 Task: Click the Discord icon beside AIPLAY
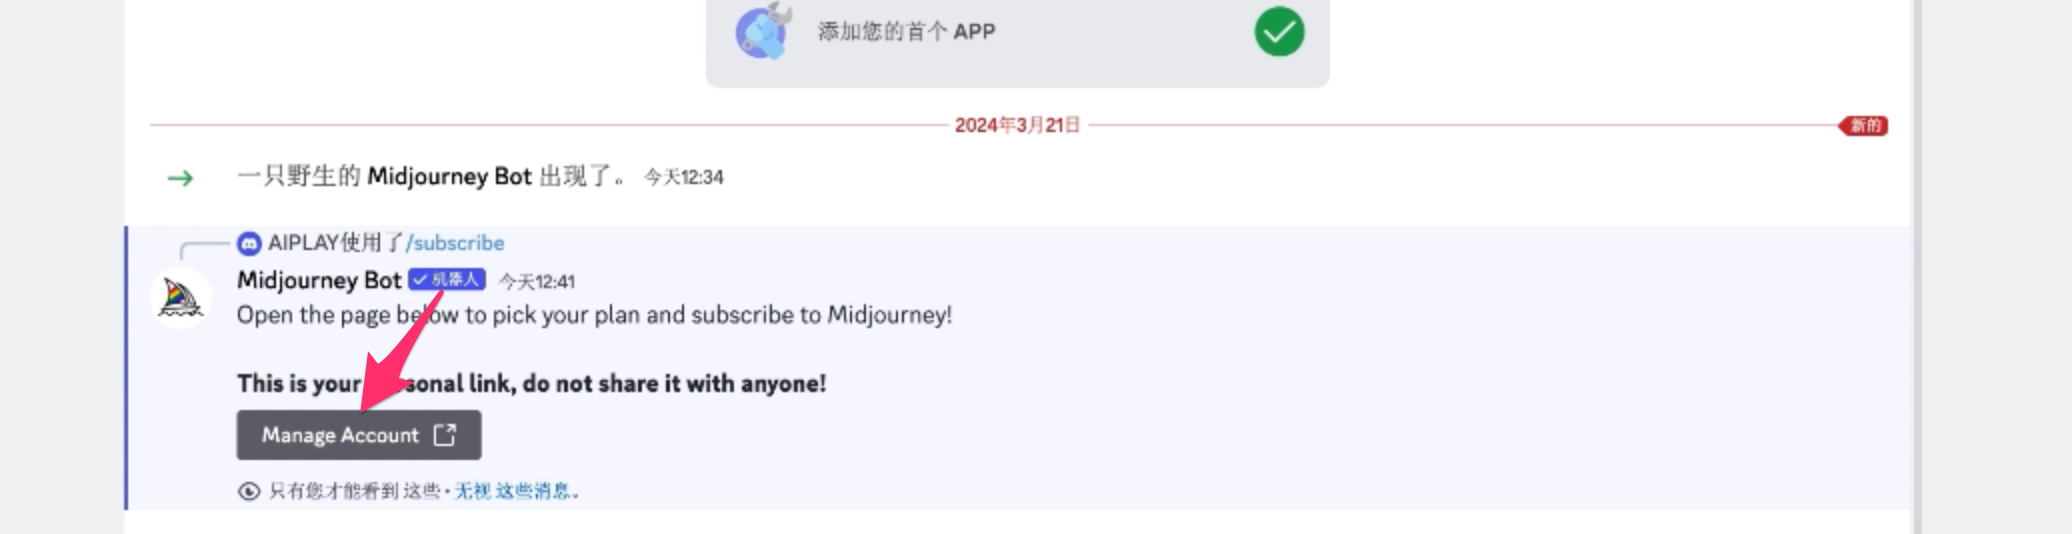(249, 243)
